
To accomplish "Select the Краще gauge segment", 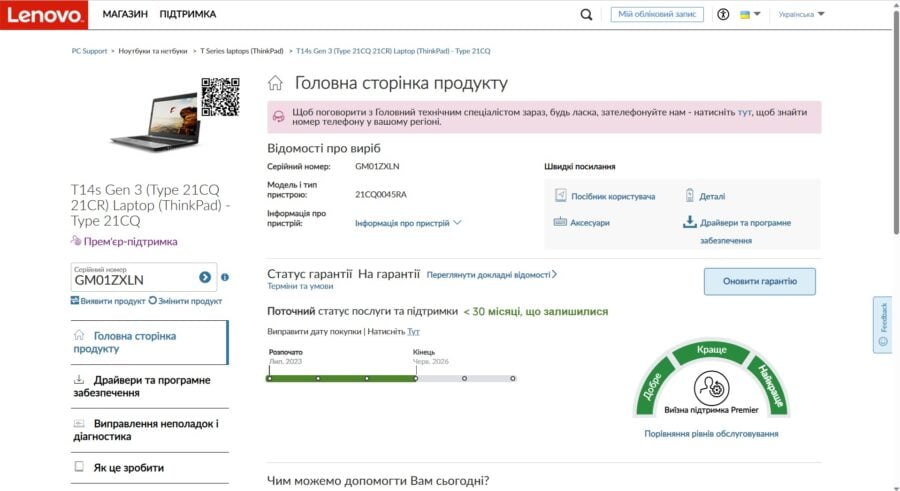I will [x=712, y=350].
